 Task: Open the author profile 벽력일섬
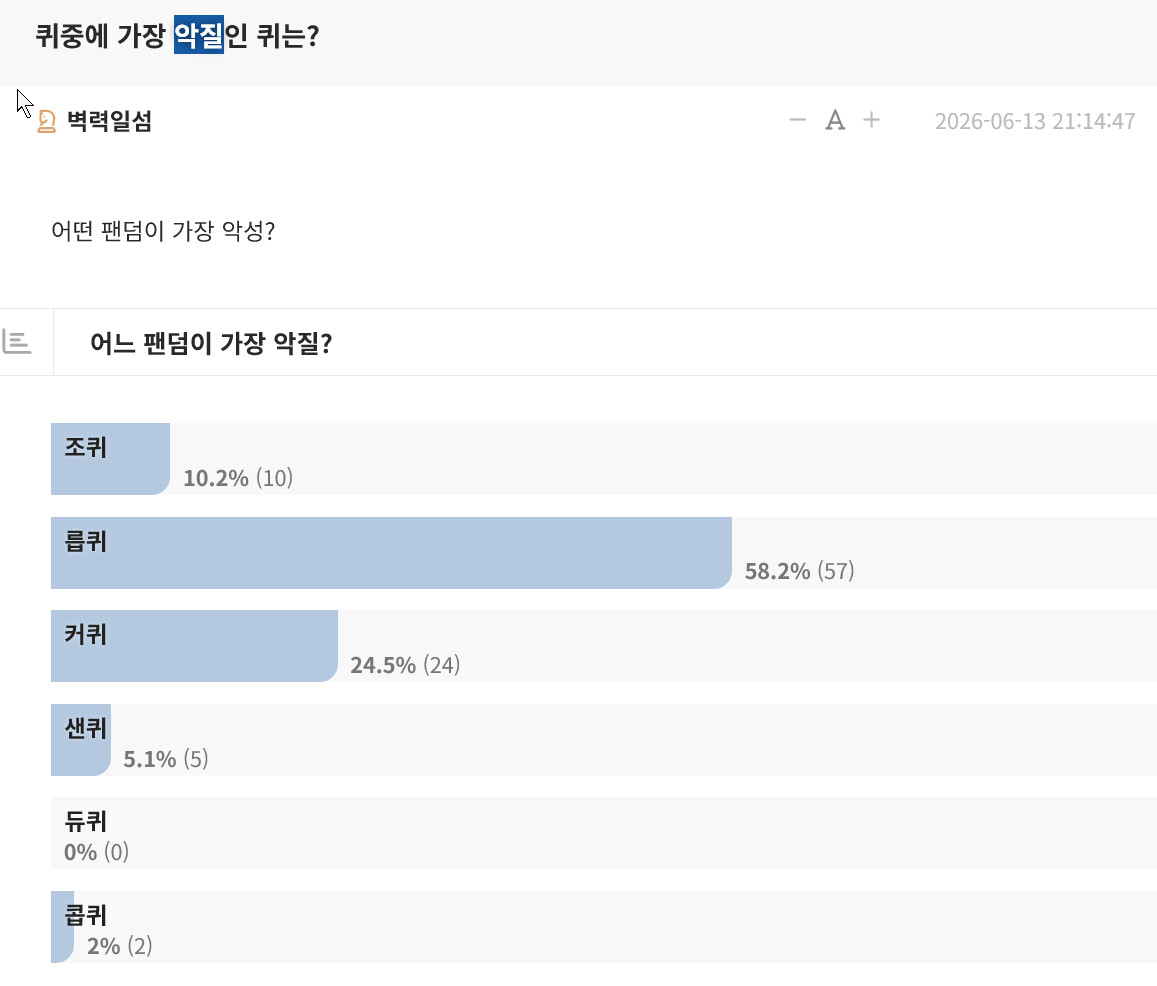(109, 121)
